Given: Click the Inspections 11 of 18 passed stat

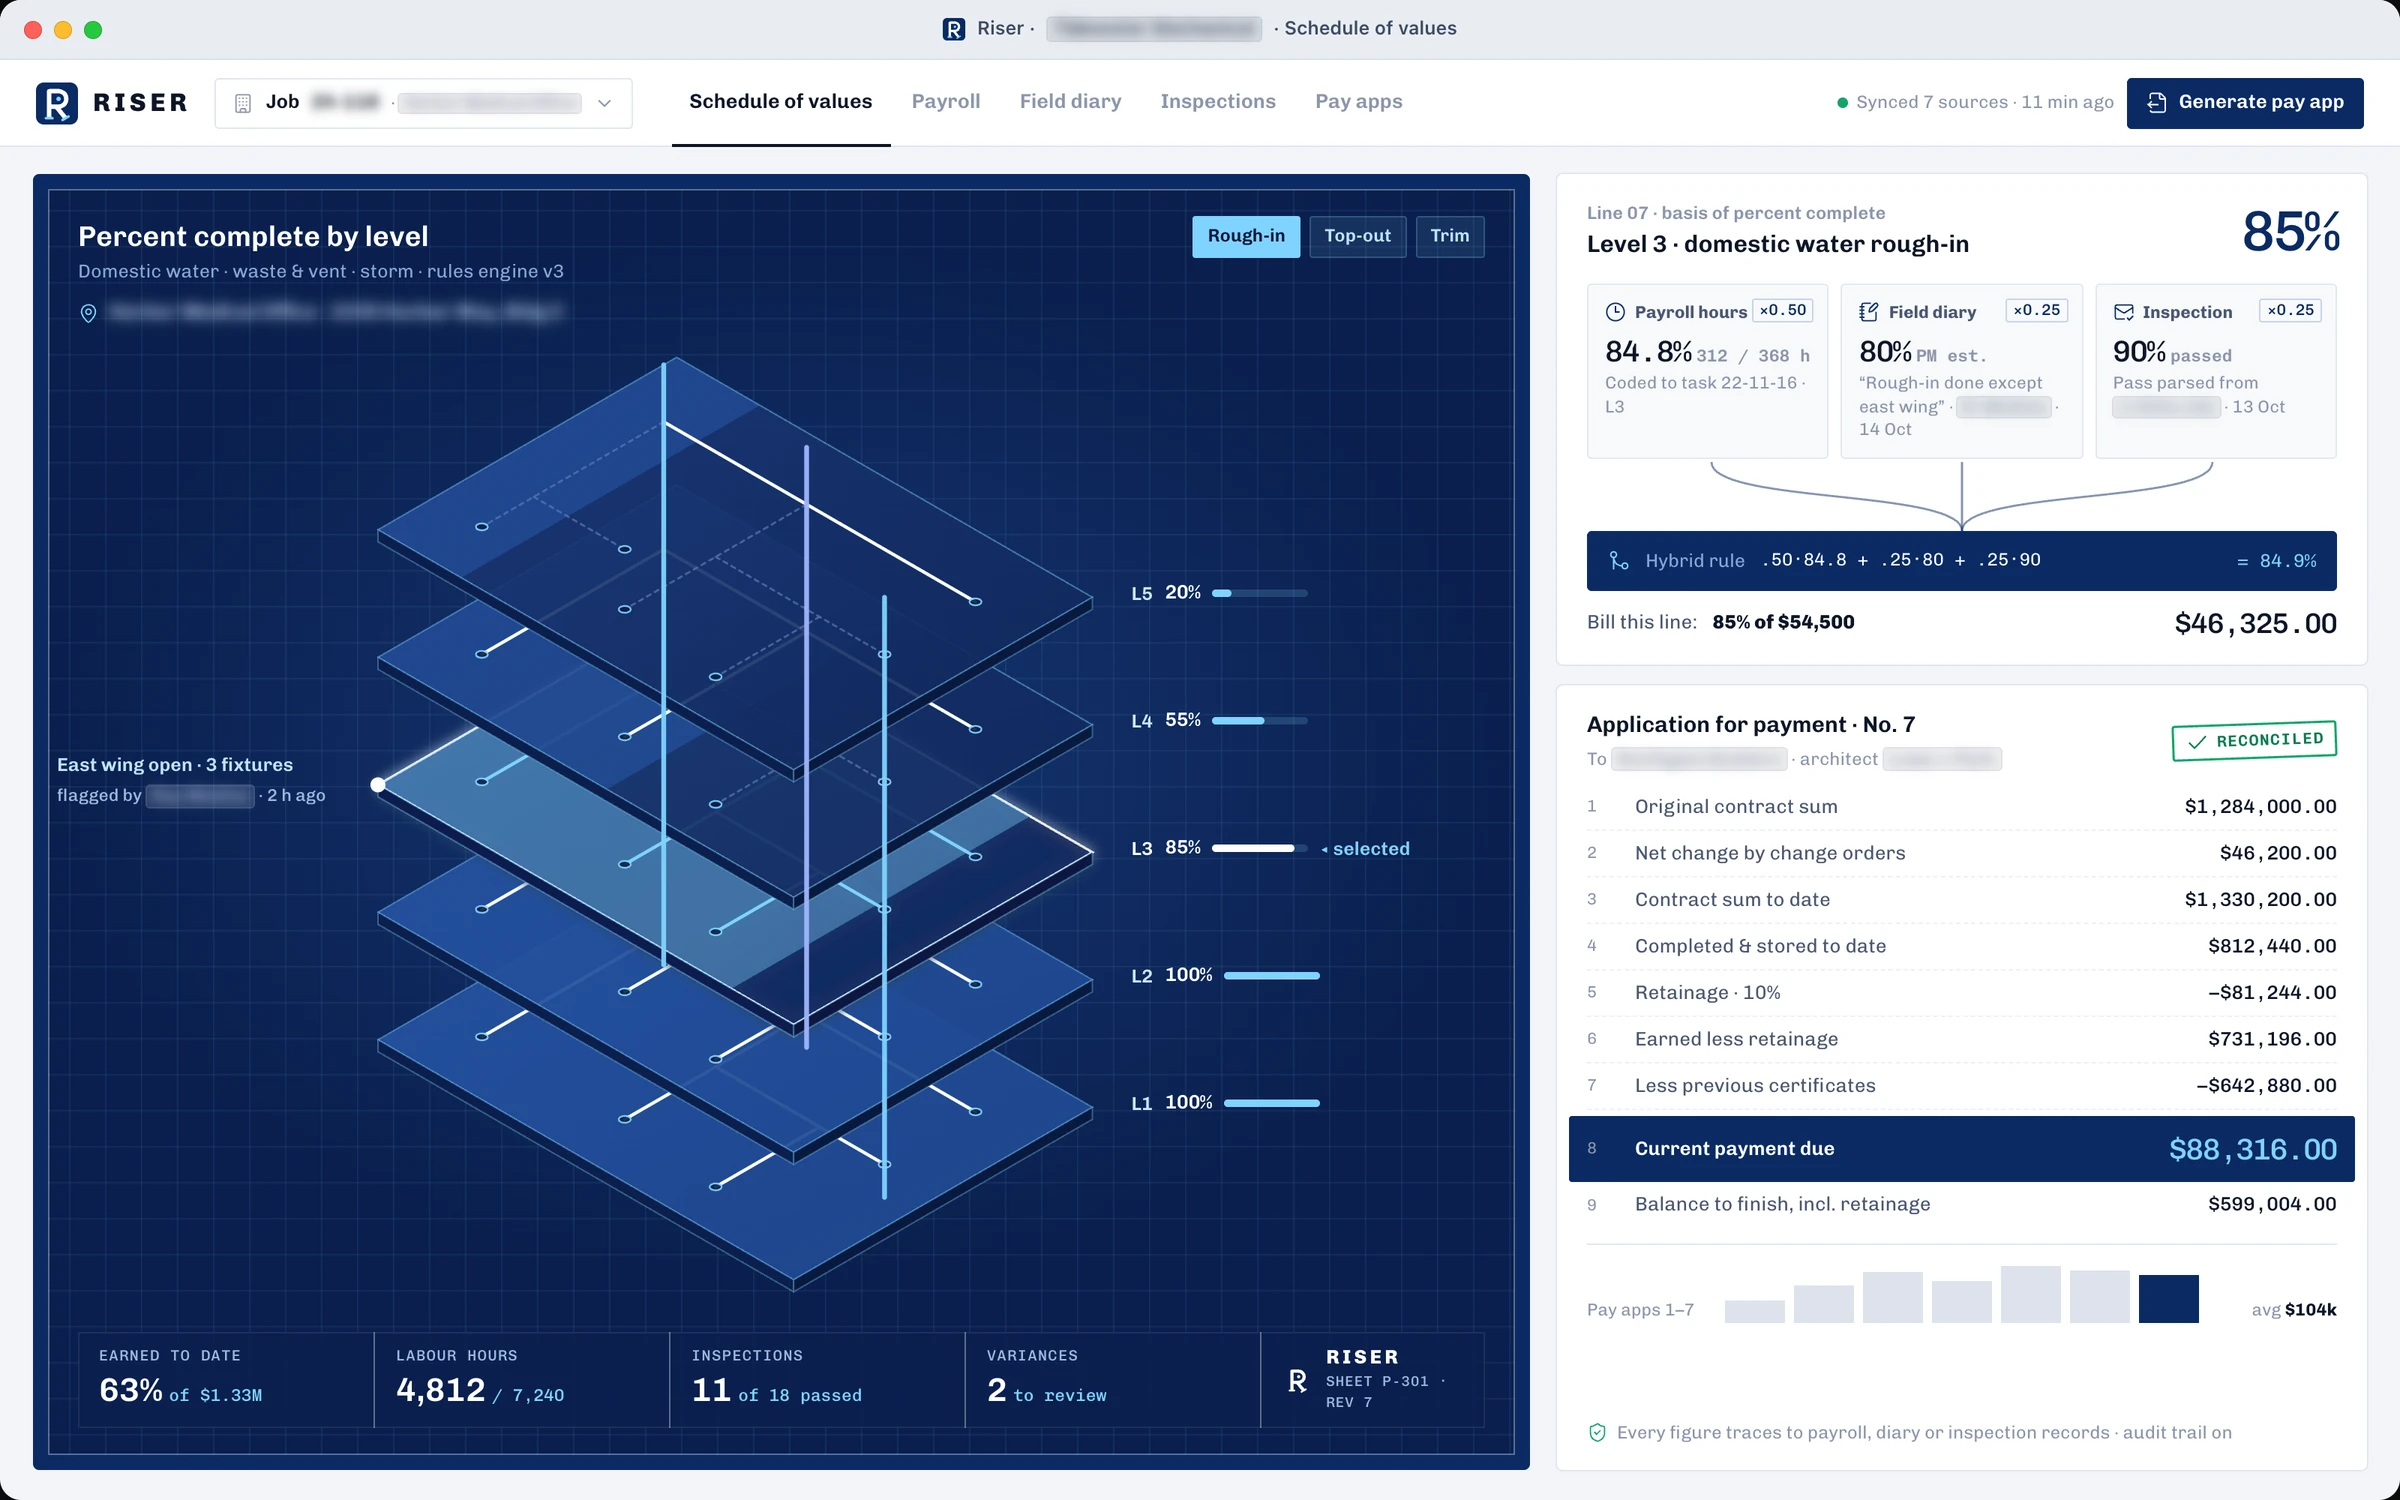Looking at the screenshot, I should click(x=817, y=1380).
